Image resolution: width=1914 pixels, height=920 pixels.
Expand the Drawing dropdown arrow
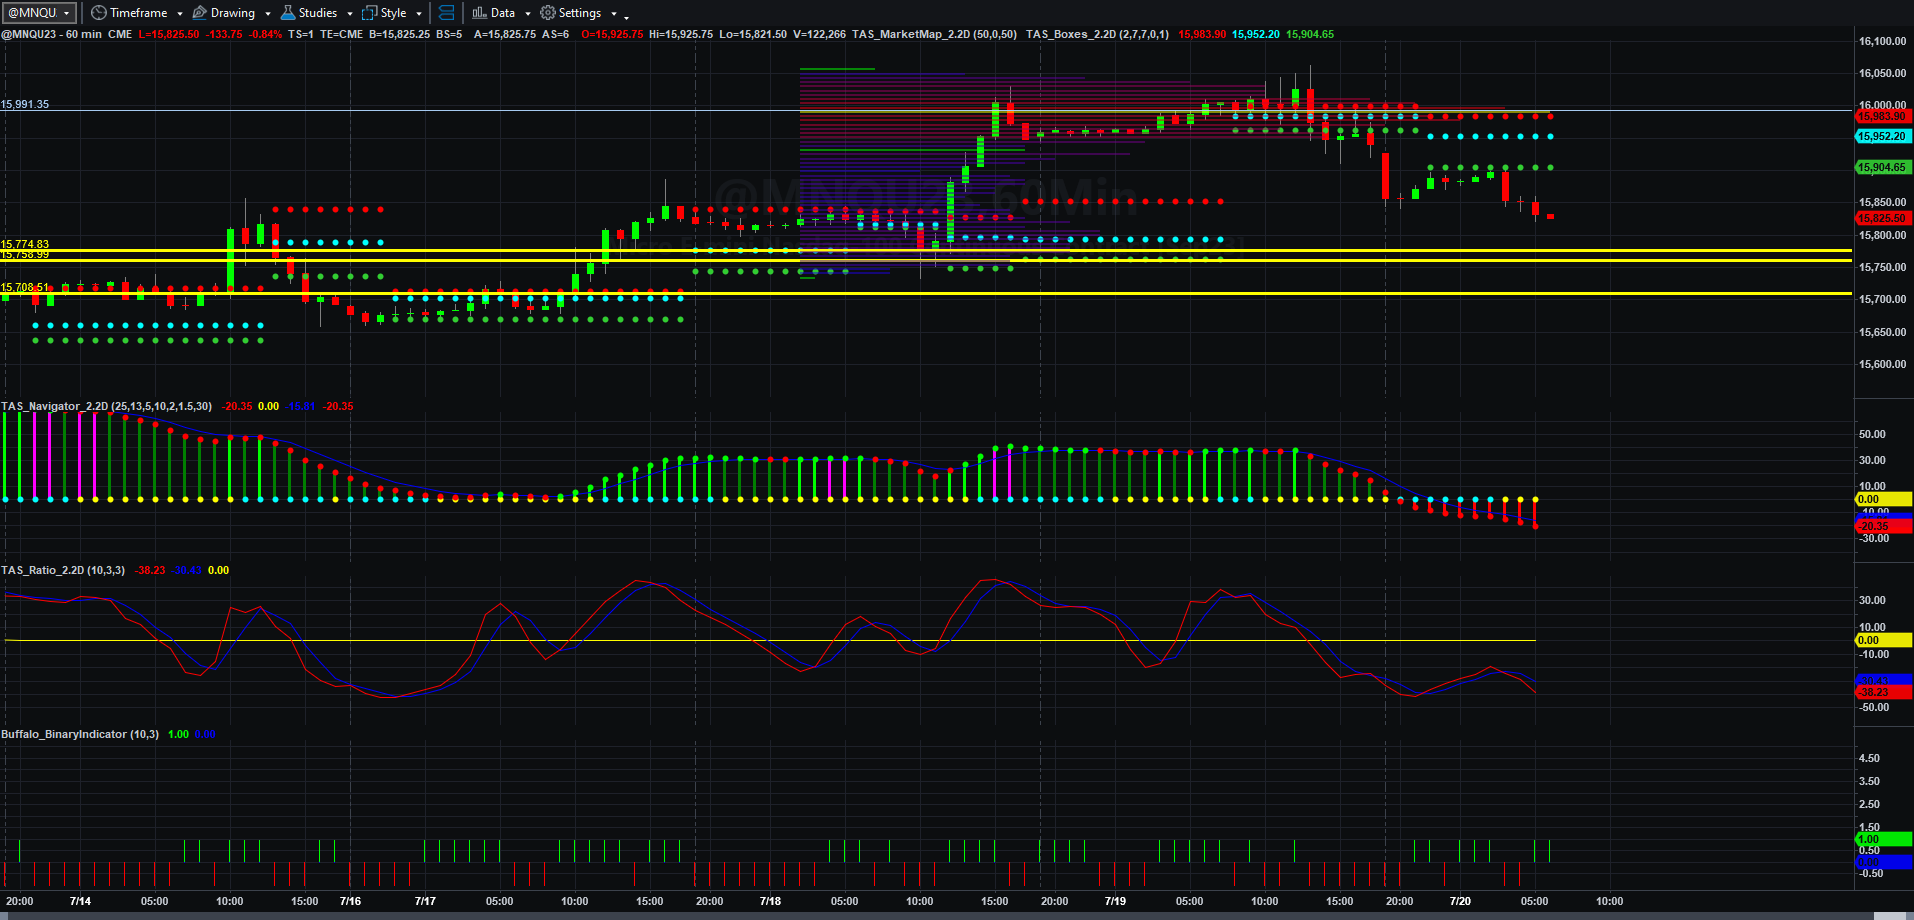268,14
